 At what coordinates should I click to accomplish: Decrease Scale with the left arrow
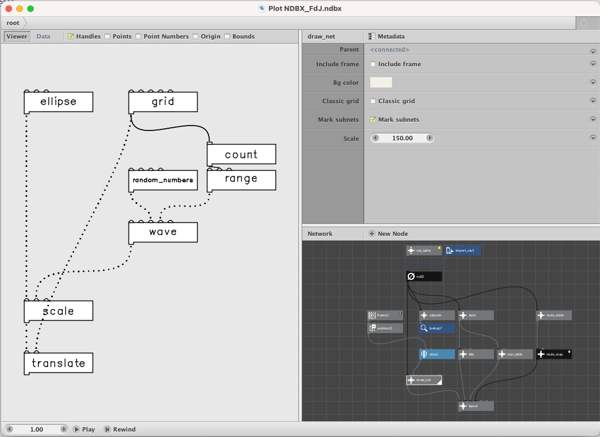(x=375, y=138)
